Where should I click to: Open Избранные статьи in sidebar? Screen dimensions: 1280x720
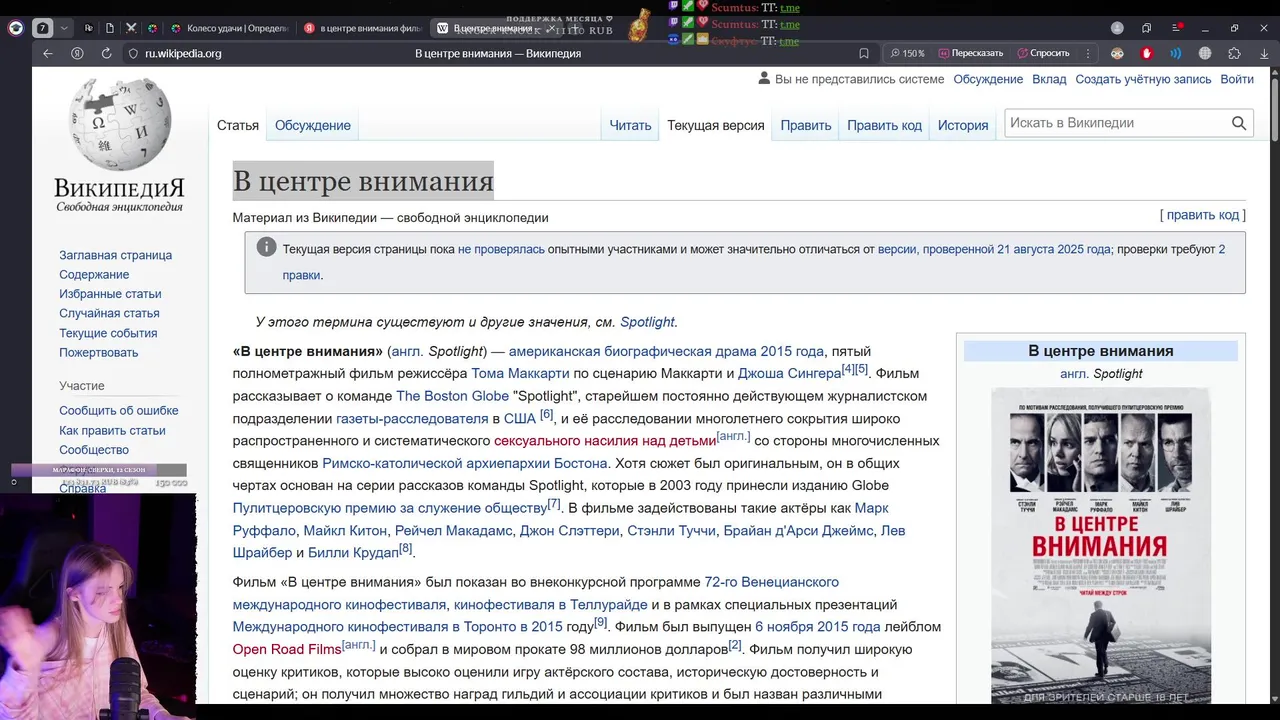[110, 294]
